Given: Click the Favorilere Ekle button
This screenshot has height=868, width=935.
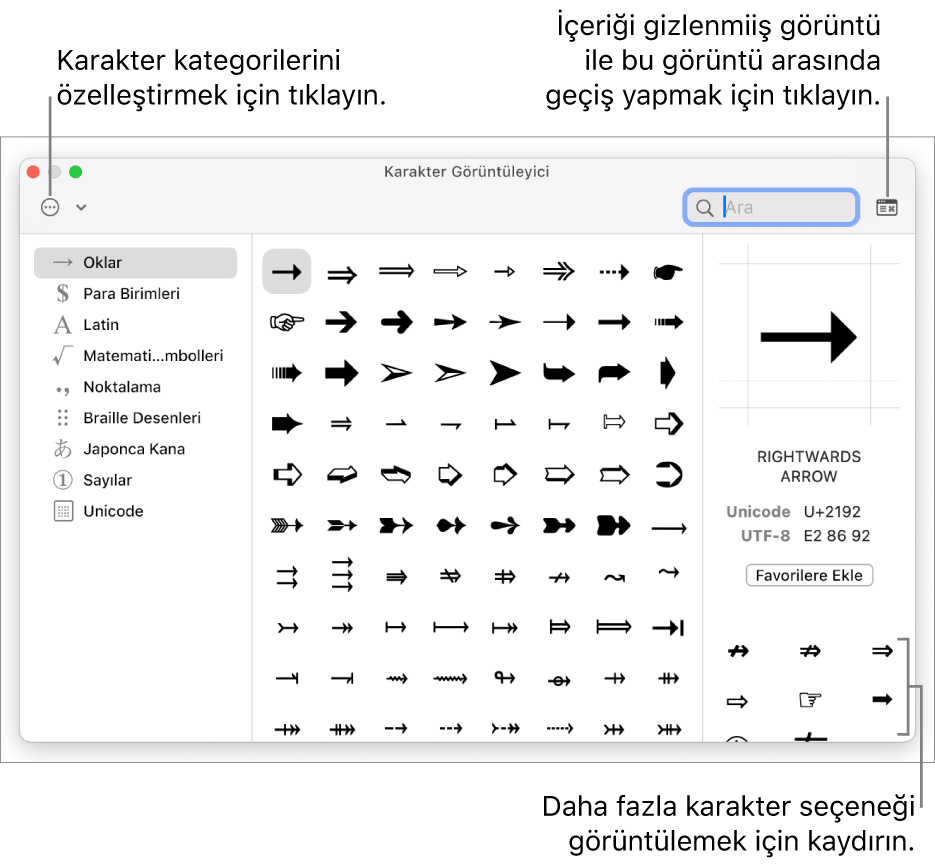Looking at the screenshot, I should click(x=809, y=575).
